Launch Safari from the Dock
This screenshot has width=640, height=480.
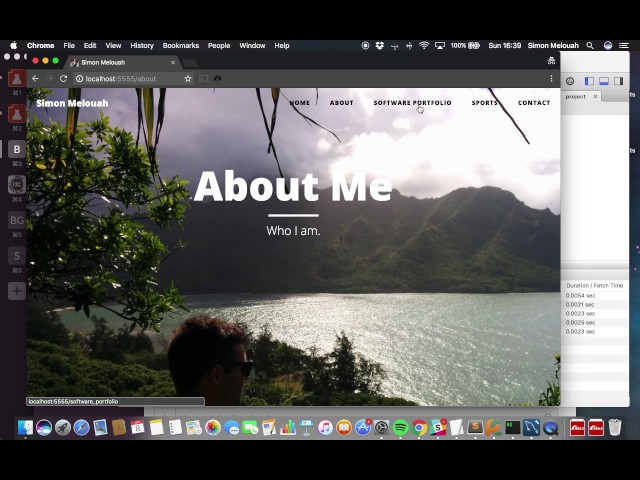[81, 427]
